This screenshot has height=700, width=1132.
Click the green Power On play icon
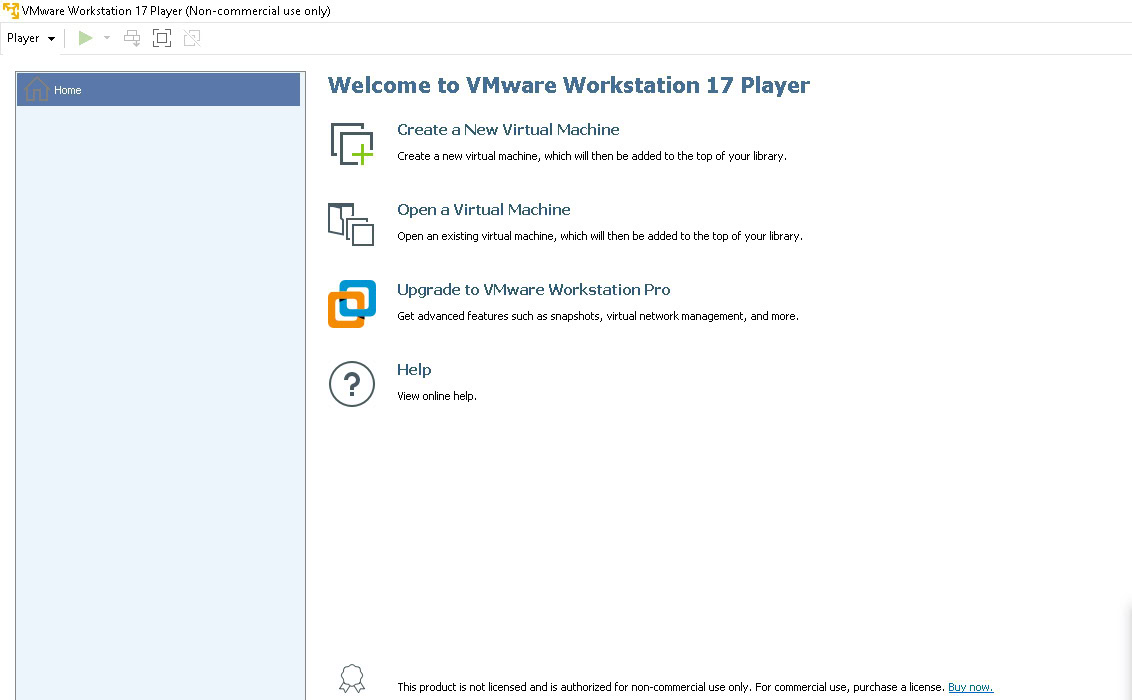pyautogui.click(x=85, y=38)
